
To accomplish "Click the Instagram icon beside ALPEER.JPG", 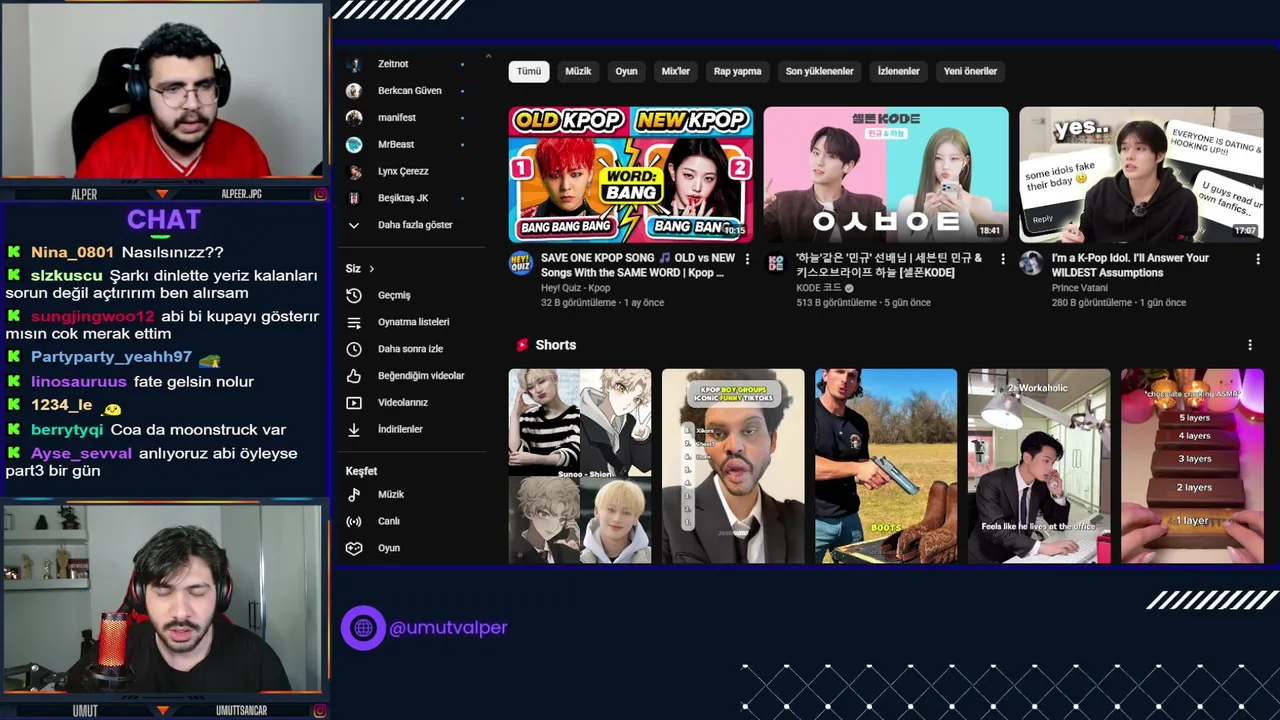I will coord(320,194).
